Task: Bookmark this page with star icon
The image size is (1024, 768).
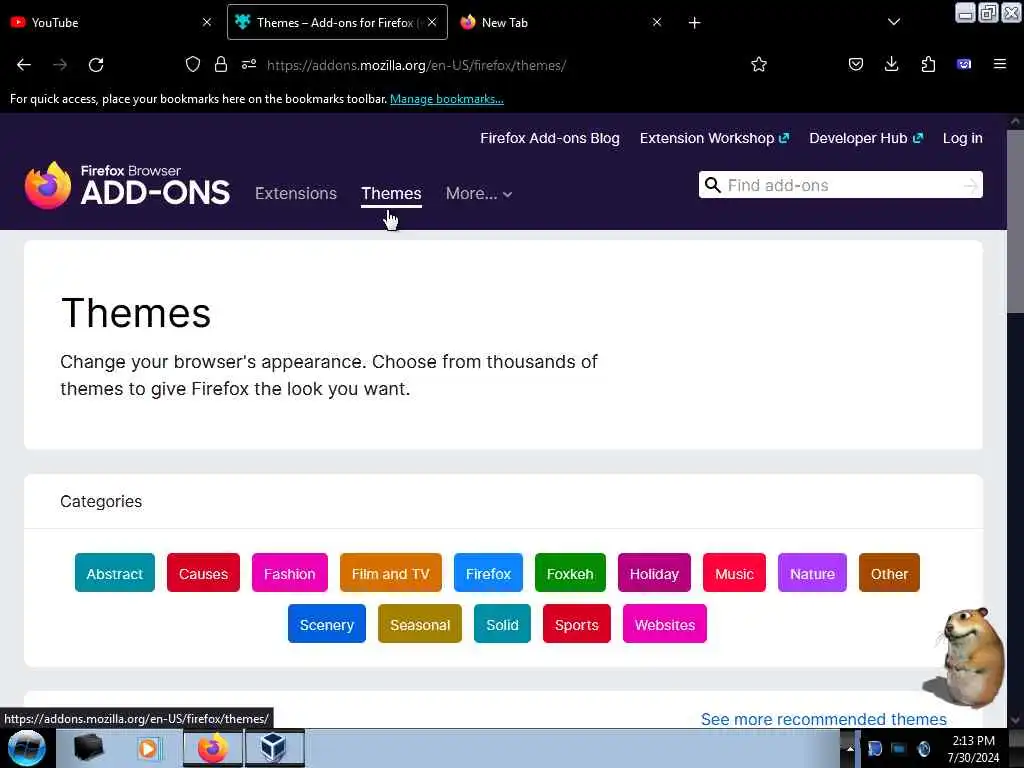Action: point(758,64)
